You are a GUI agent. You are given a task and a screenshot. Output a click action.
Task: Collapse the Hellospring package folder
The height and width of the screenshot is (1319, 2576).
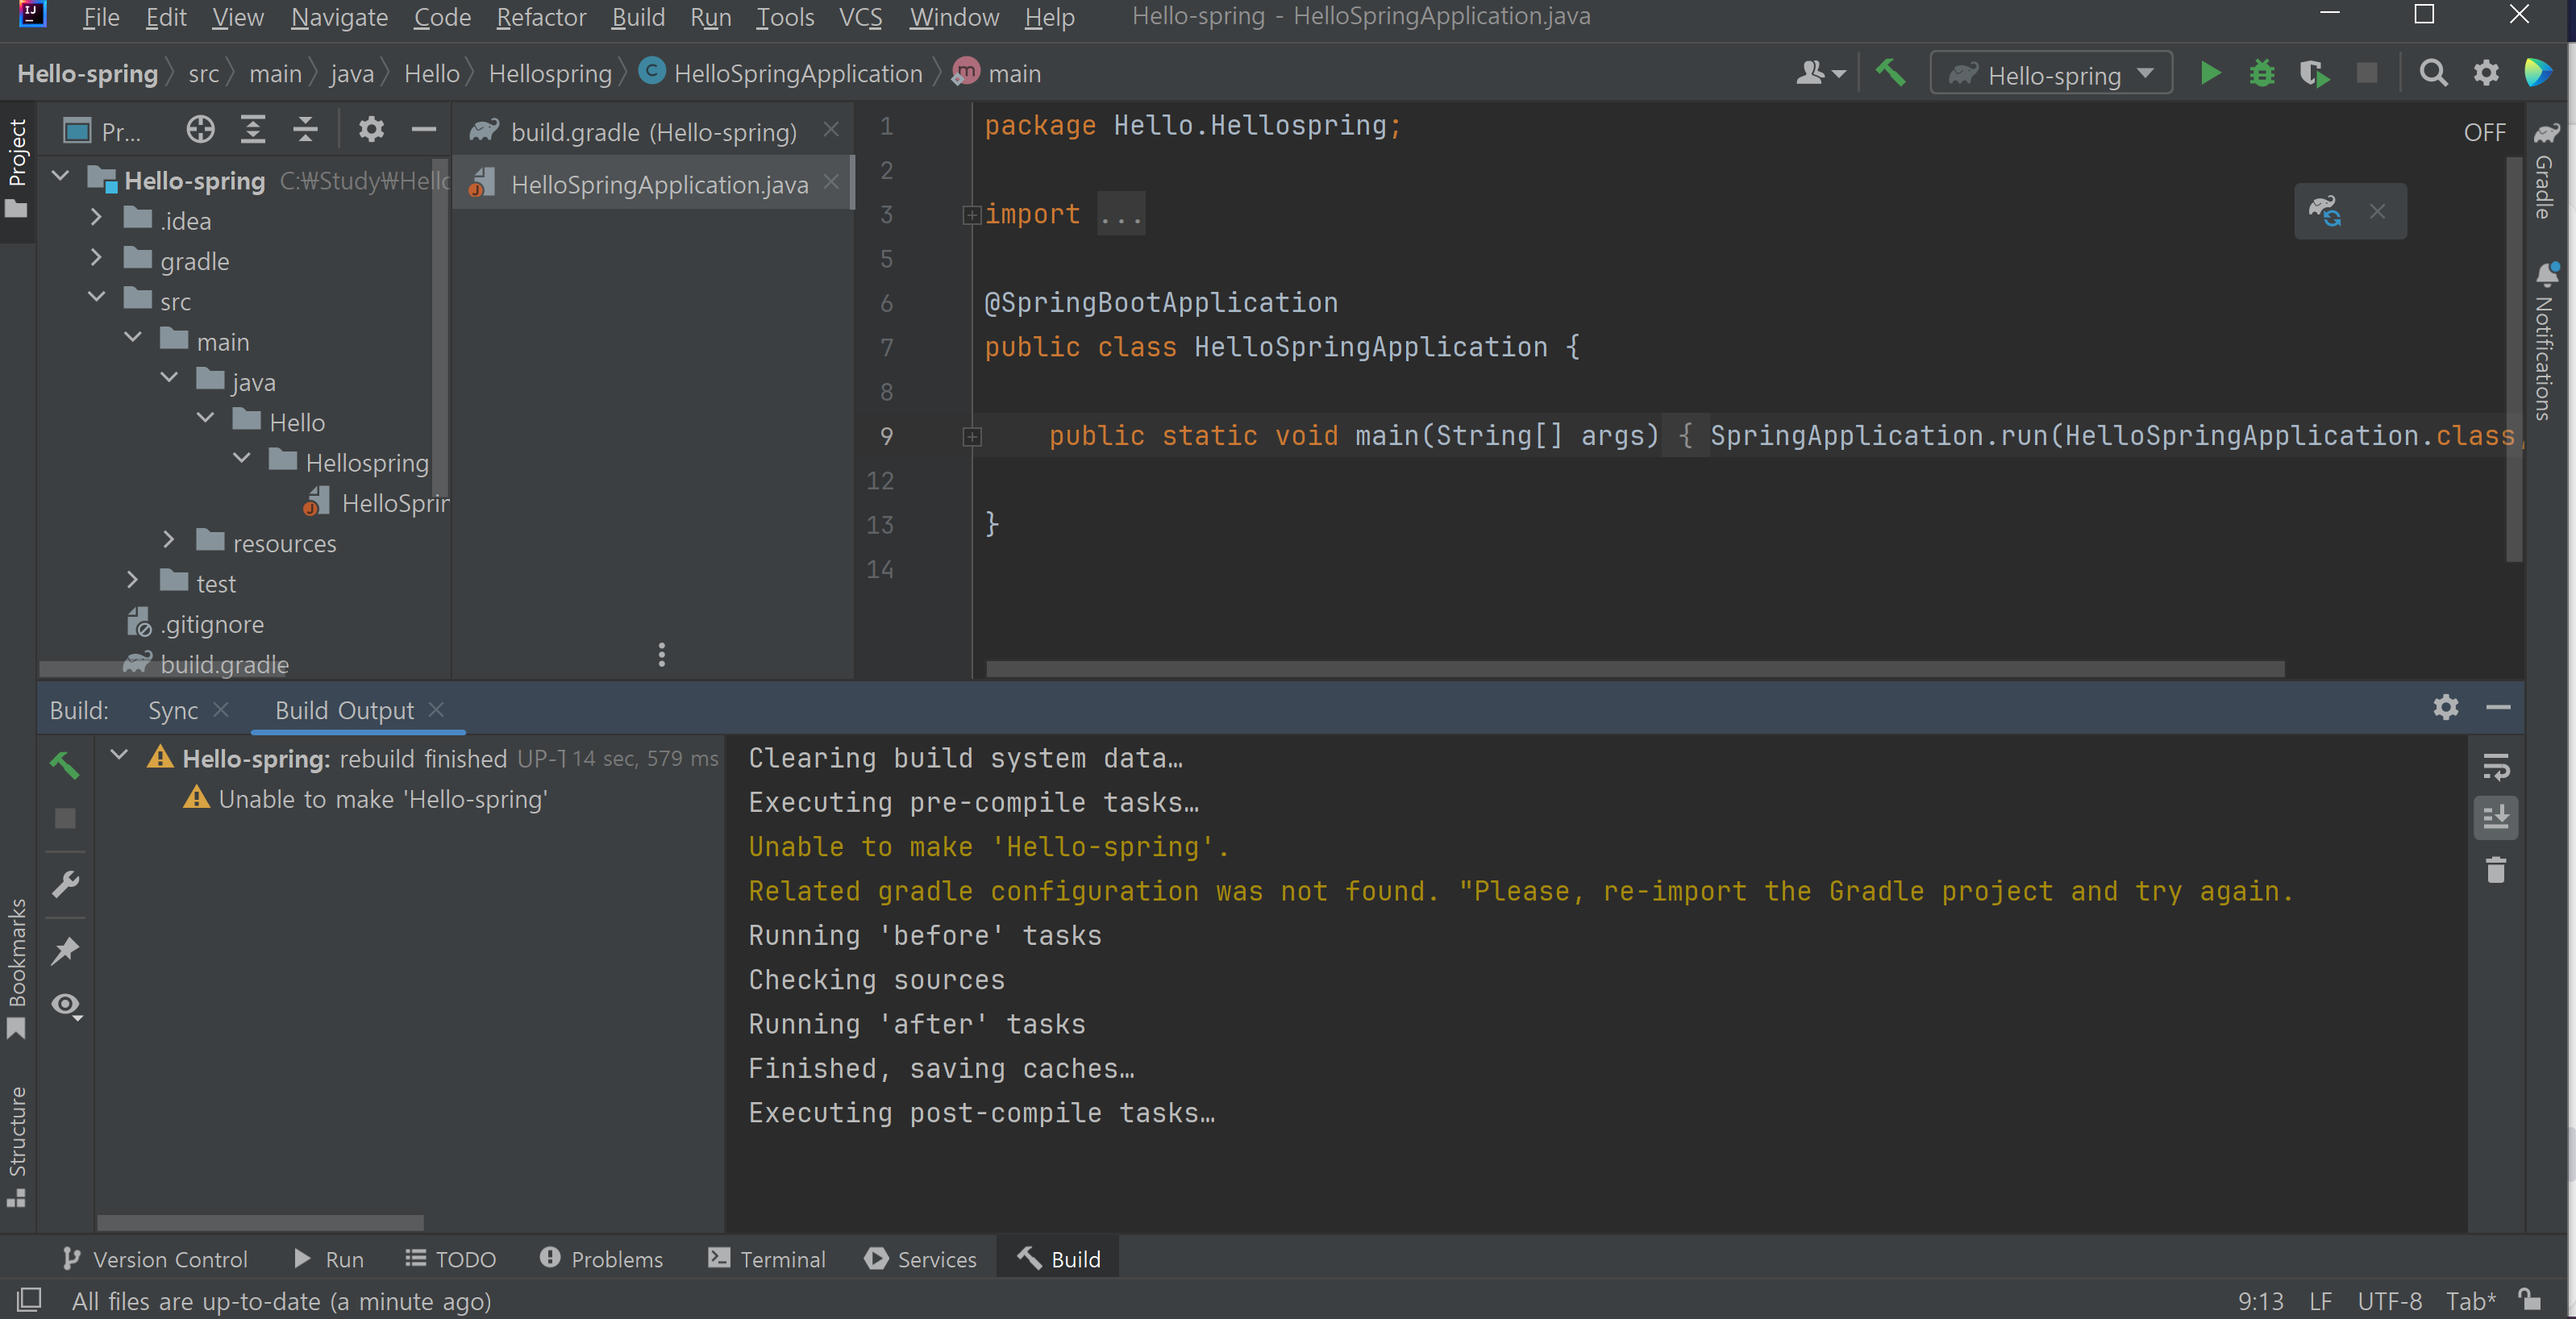[242, 459]
